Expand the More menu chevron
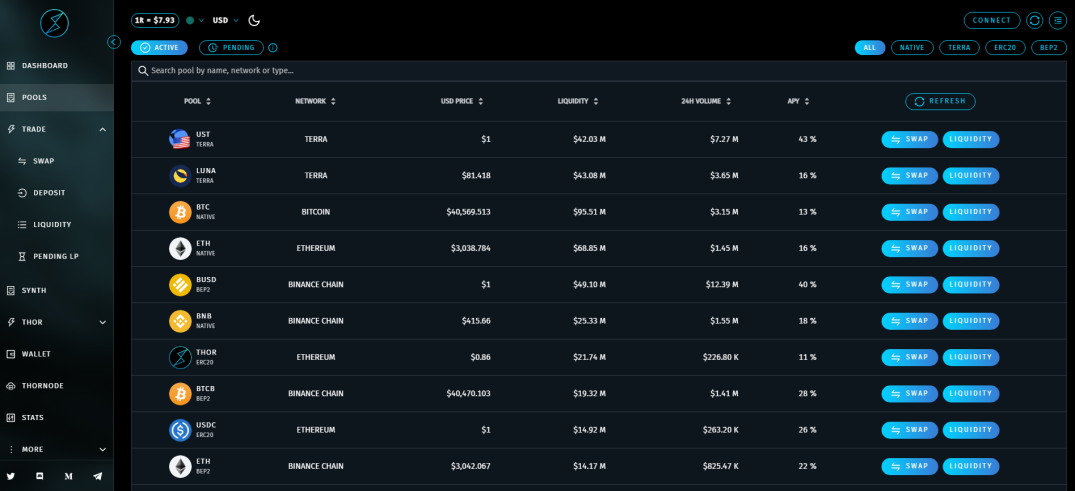This screenshot has height=491, width=1075. (x=103, y=450)
